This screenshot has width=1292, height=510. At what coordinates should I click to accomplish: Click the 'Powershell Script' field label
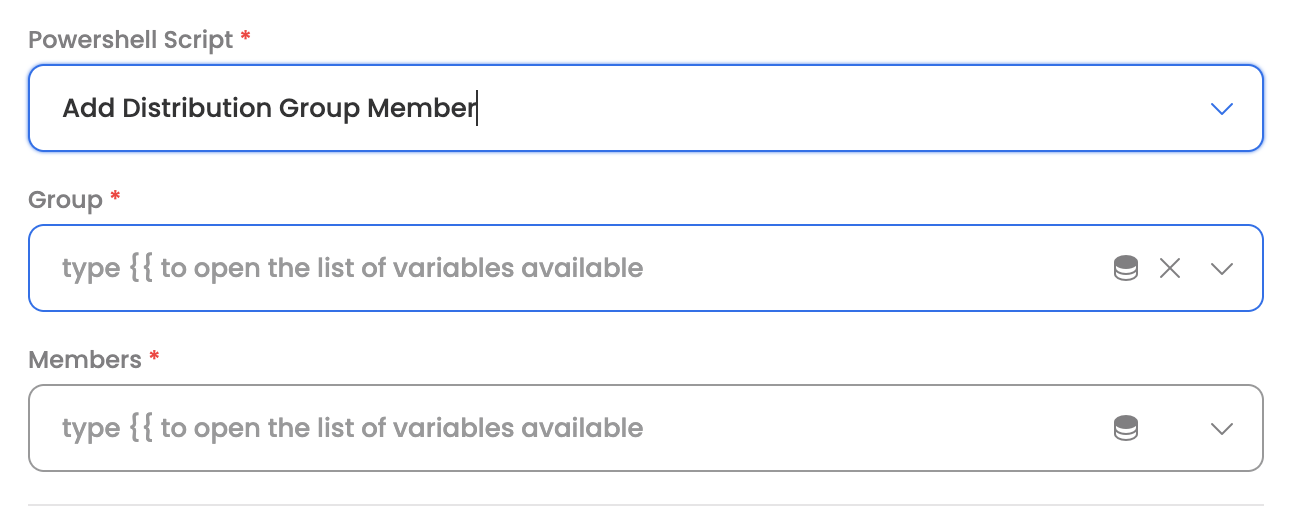pyautogui.click(x=131, y=40)
